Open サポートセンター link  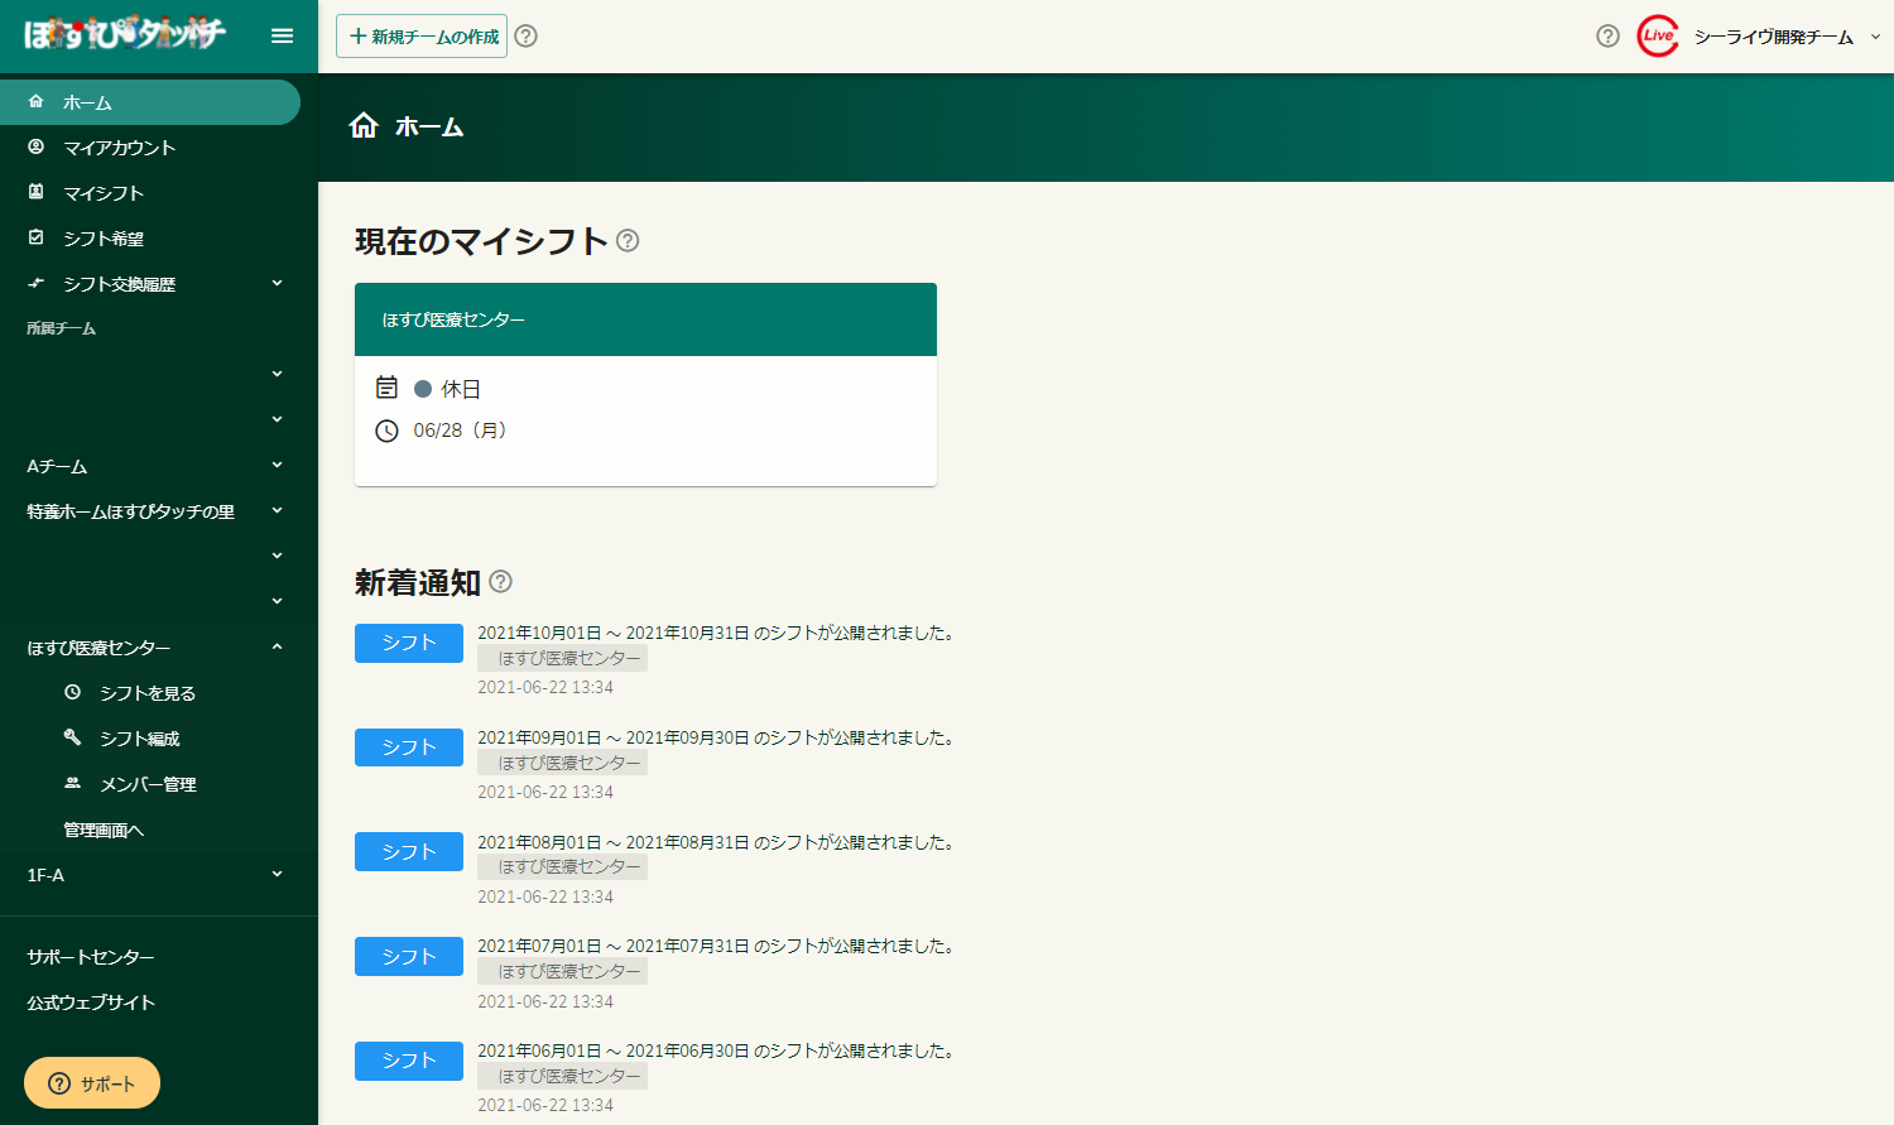pyautogui.click(x=90, y=957)
